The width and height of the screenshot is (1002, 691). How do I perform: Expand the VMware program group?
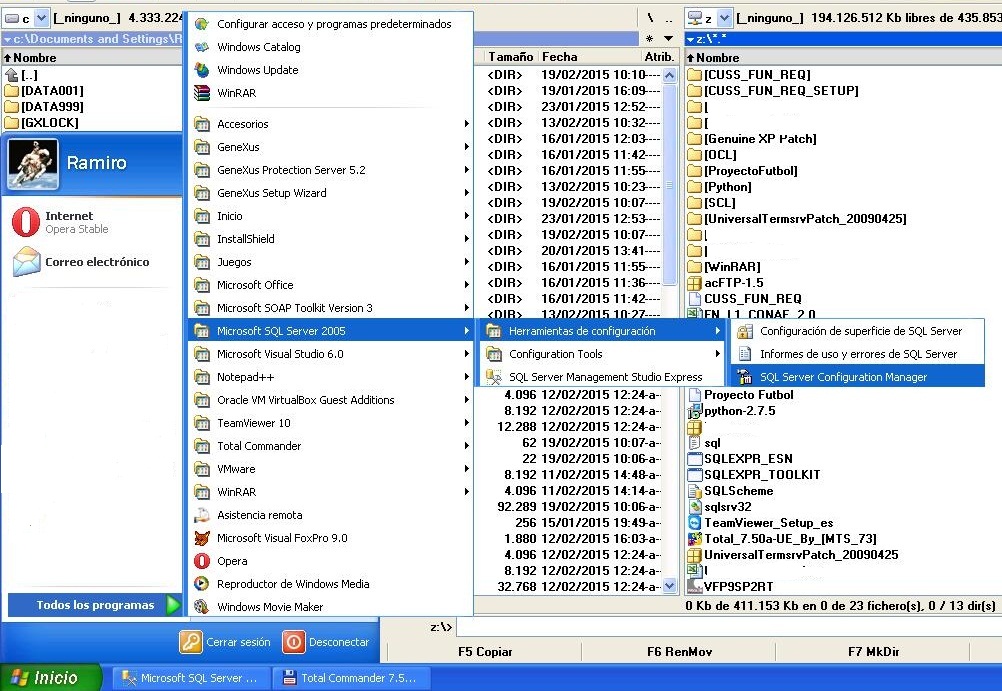(330, 469)
